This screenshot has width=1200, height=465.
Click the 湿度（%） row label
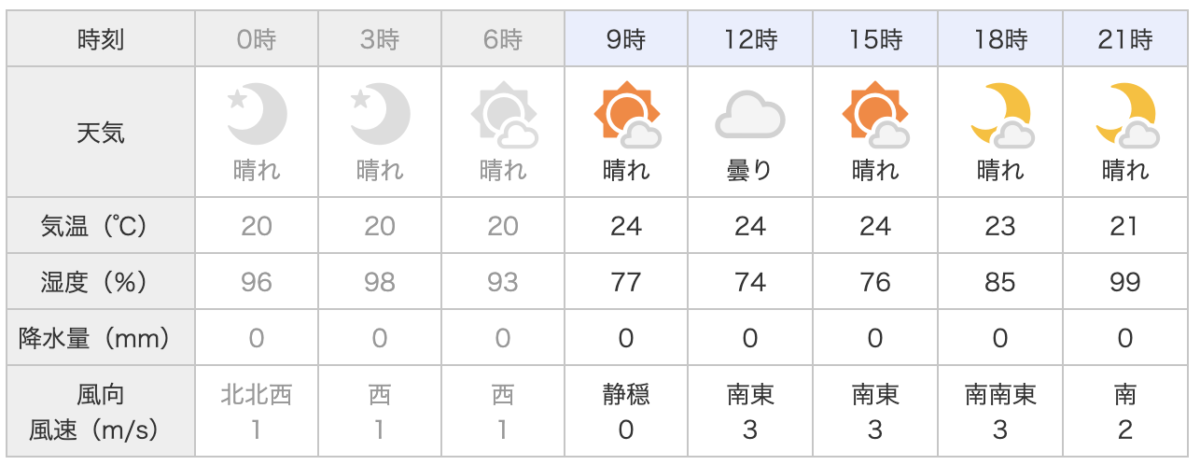point(101,282)
